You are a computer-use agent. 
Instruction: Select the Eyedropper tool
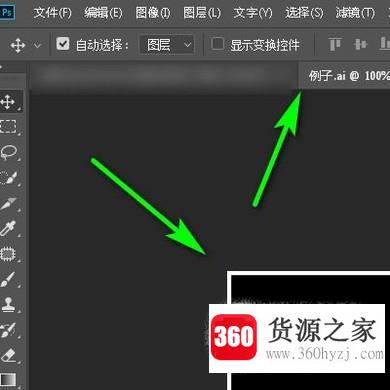click(8, 228)
